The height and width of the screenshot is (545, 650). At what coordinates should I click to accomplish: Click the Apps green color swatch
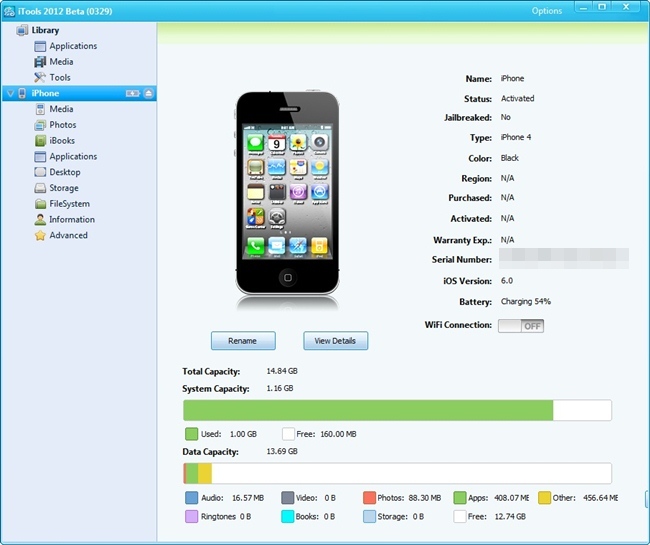pyautogui.click(x=460, y=498)
